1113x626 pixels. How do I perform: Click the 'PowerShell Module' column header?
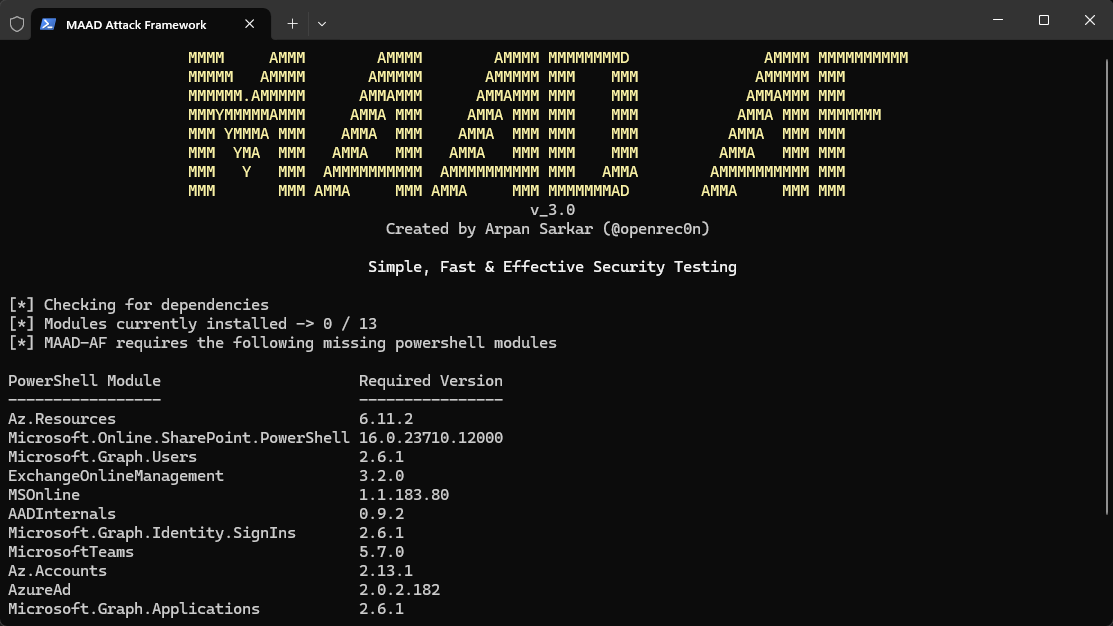coord(84,381)
